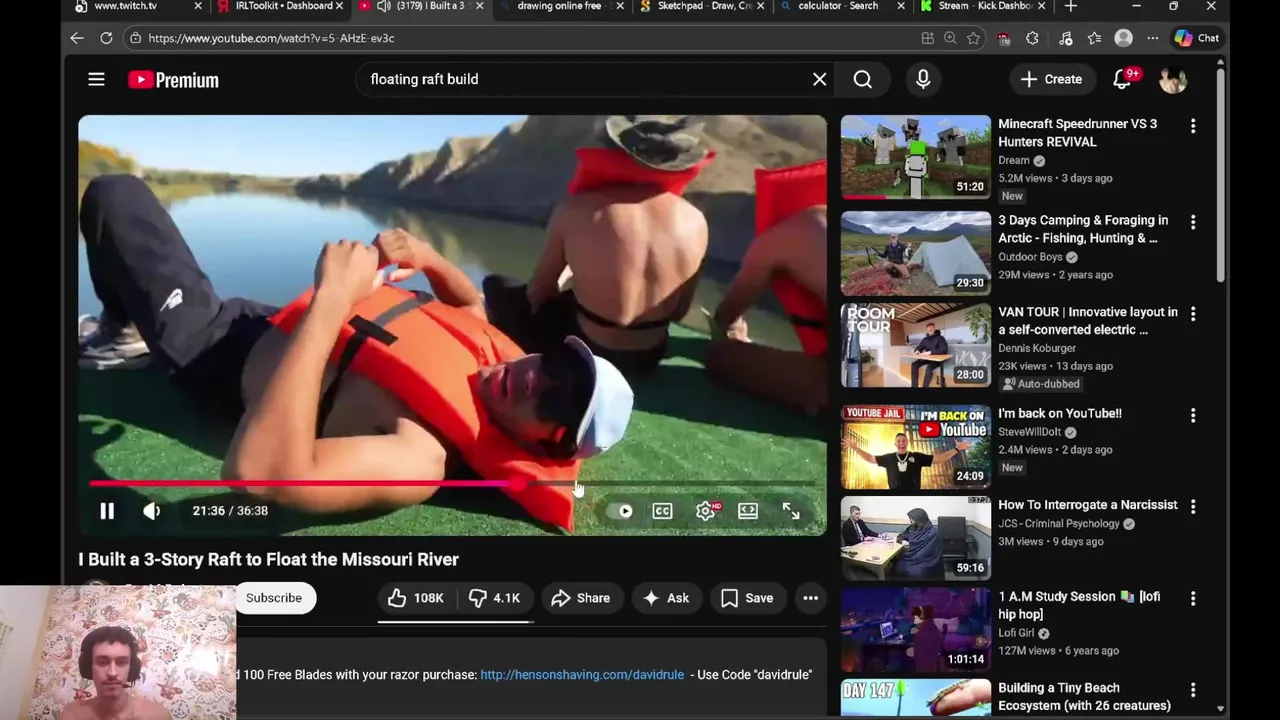This screenshot has height=720, width=1280.
Task: Open the account avatar menu
Action: (x=1173, y=79)
